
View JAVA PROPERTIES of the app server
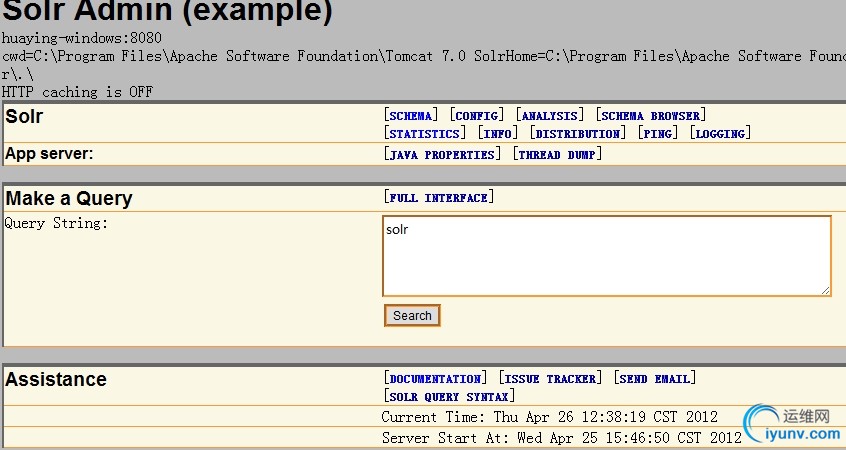point(442,154)
